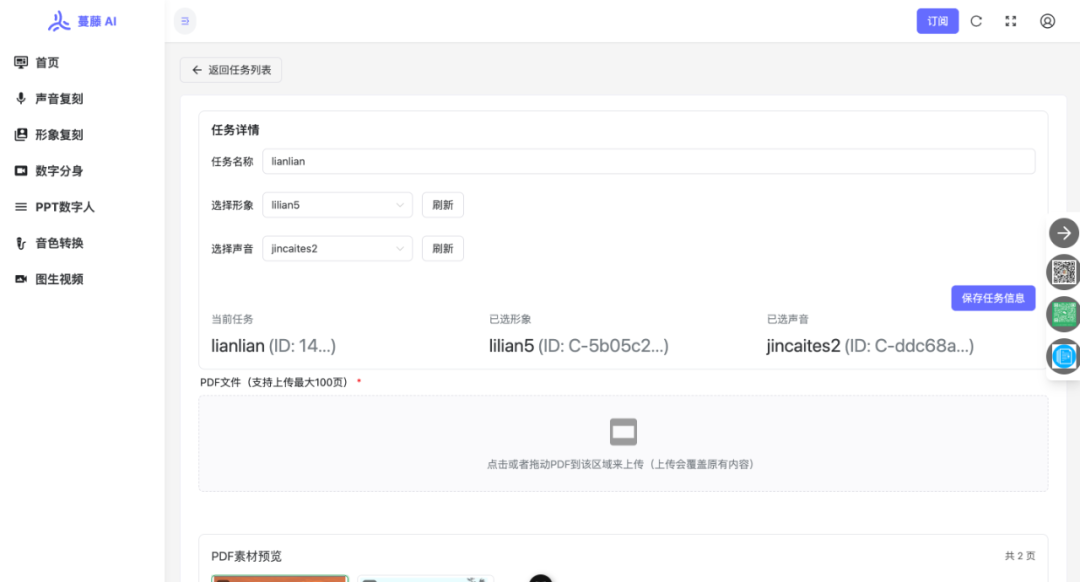Open 图生视频 video generation icon

22,278
